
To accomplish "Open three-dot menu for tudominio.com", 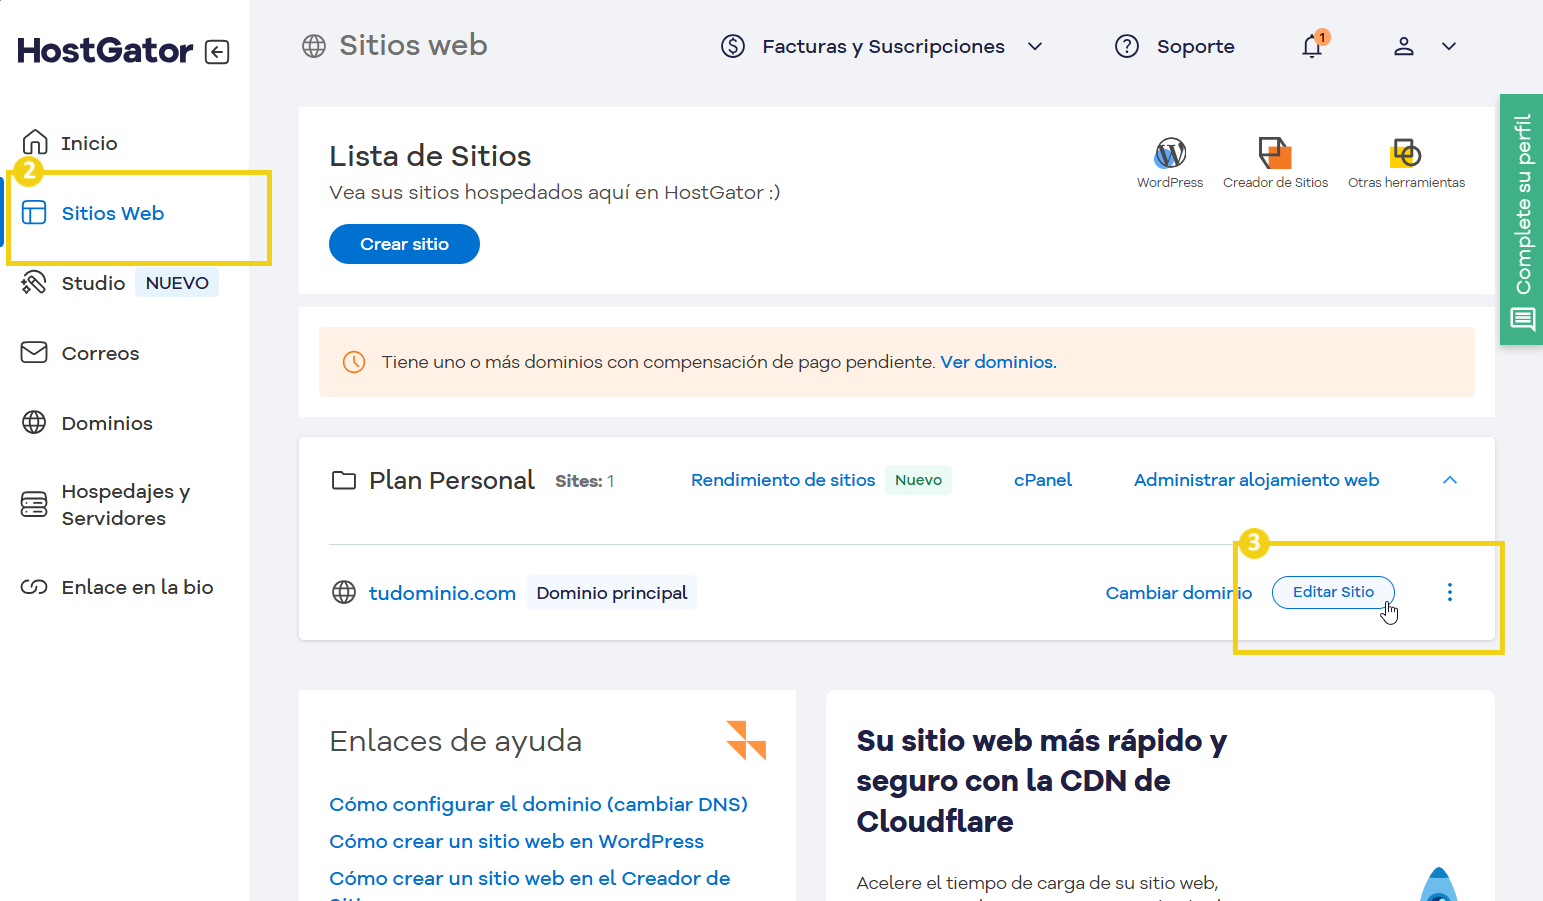I will tap(1450, 592).
